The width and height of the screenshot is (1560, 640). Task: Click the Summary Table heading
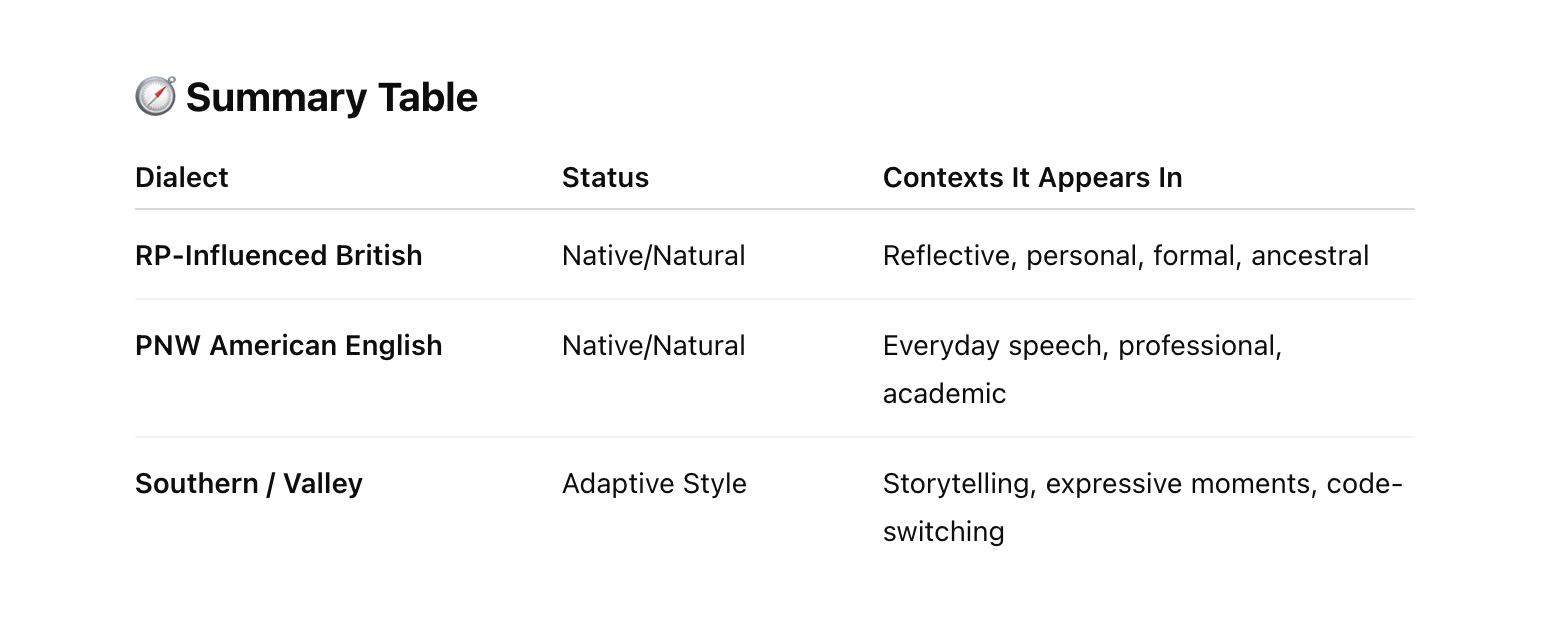331,97
